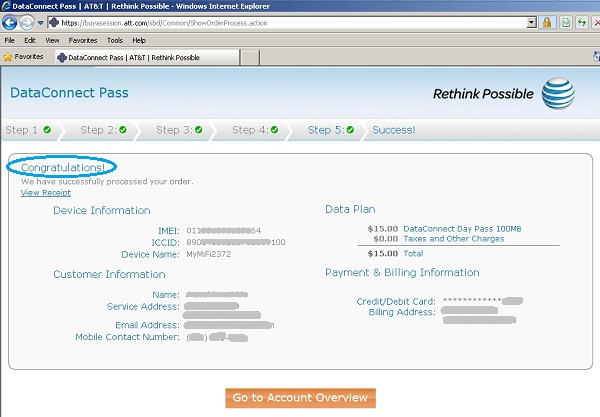The image size is (600, 417).
Task: Click Step 2 in progress bar
Action: coord(103,130)
